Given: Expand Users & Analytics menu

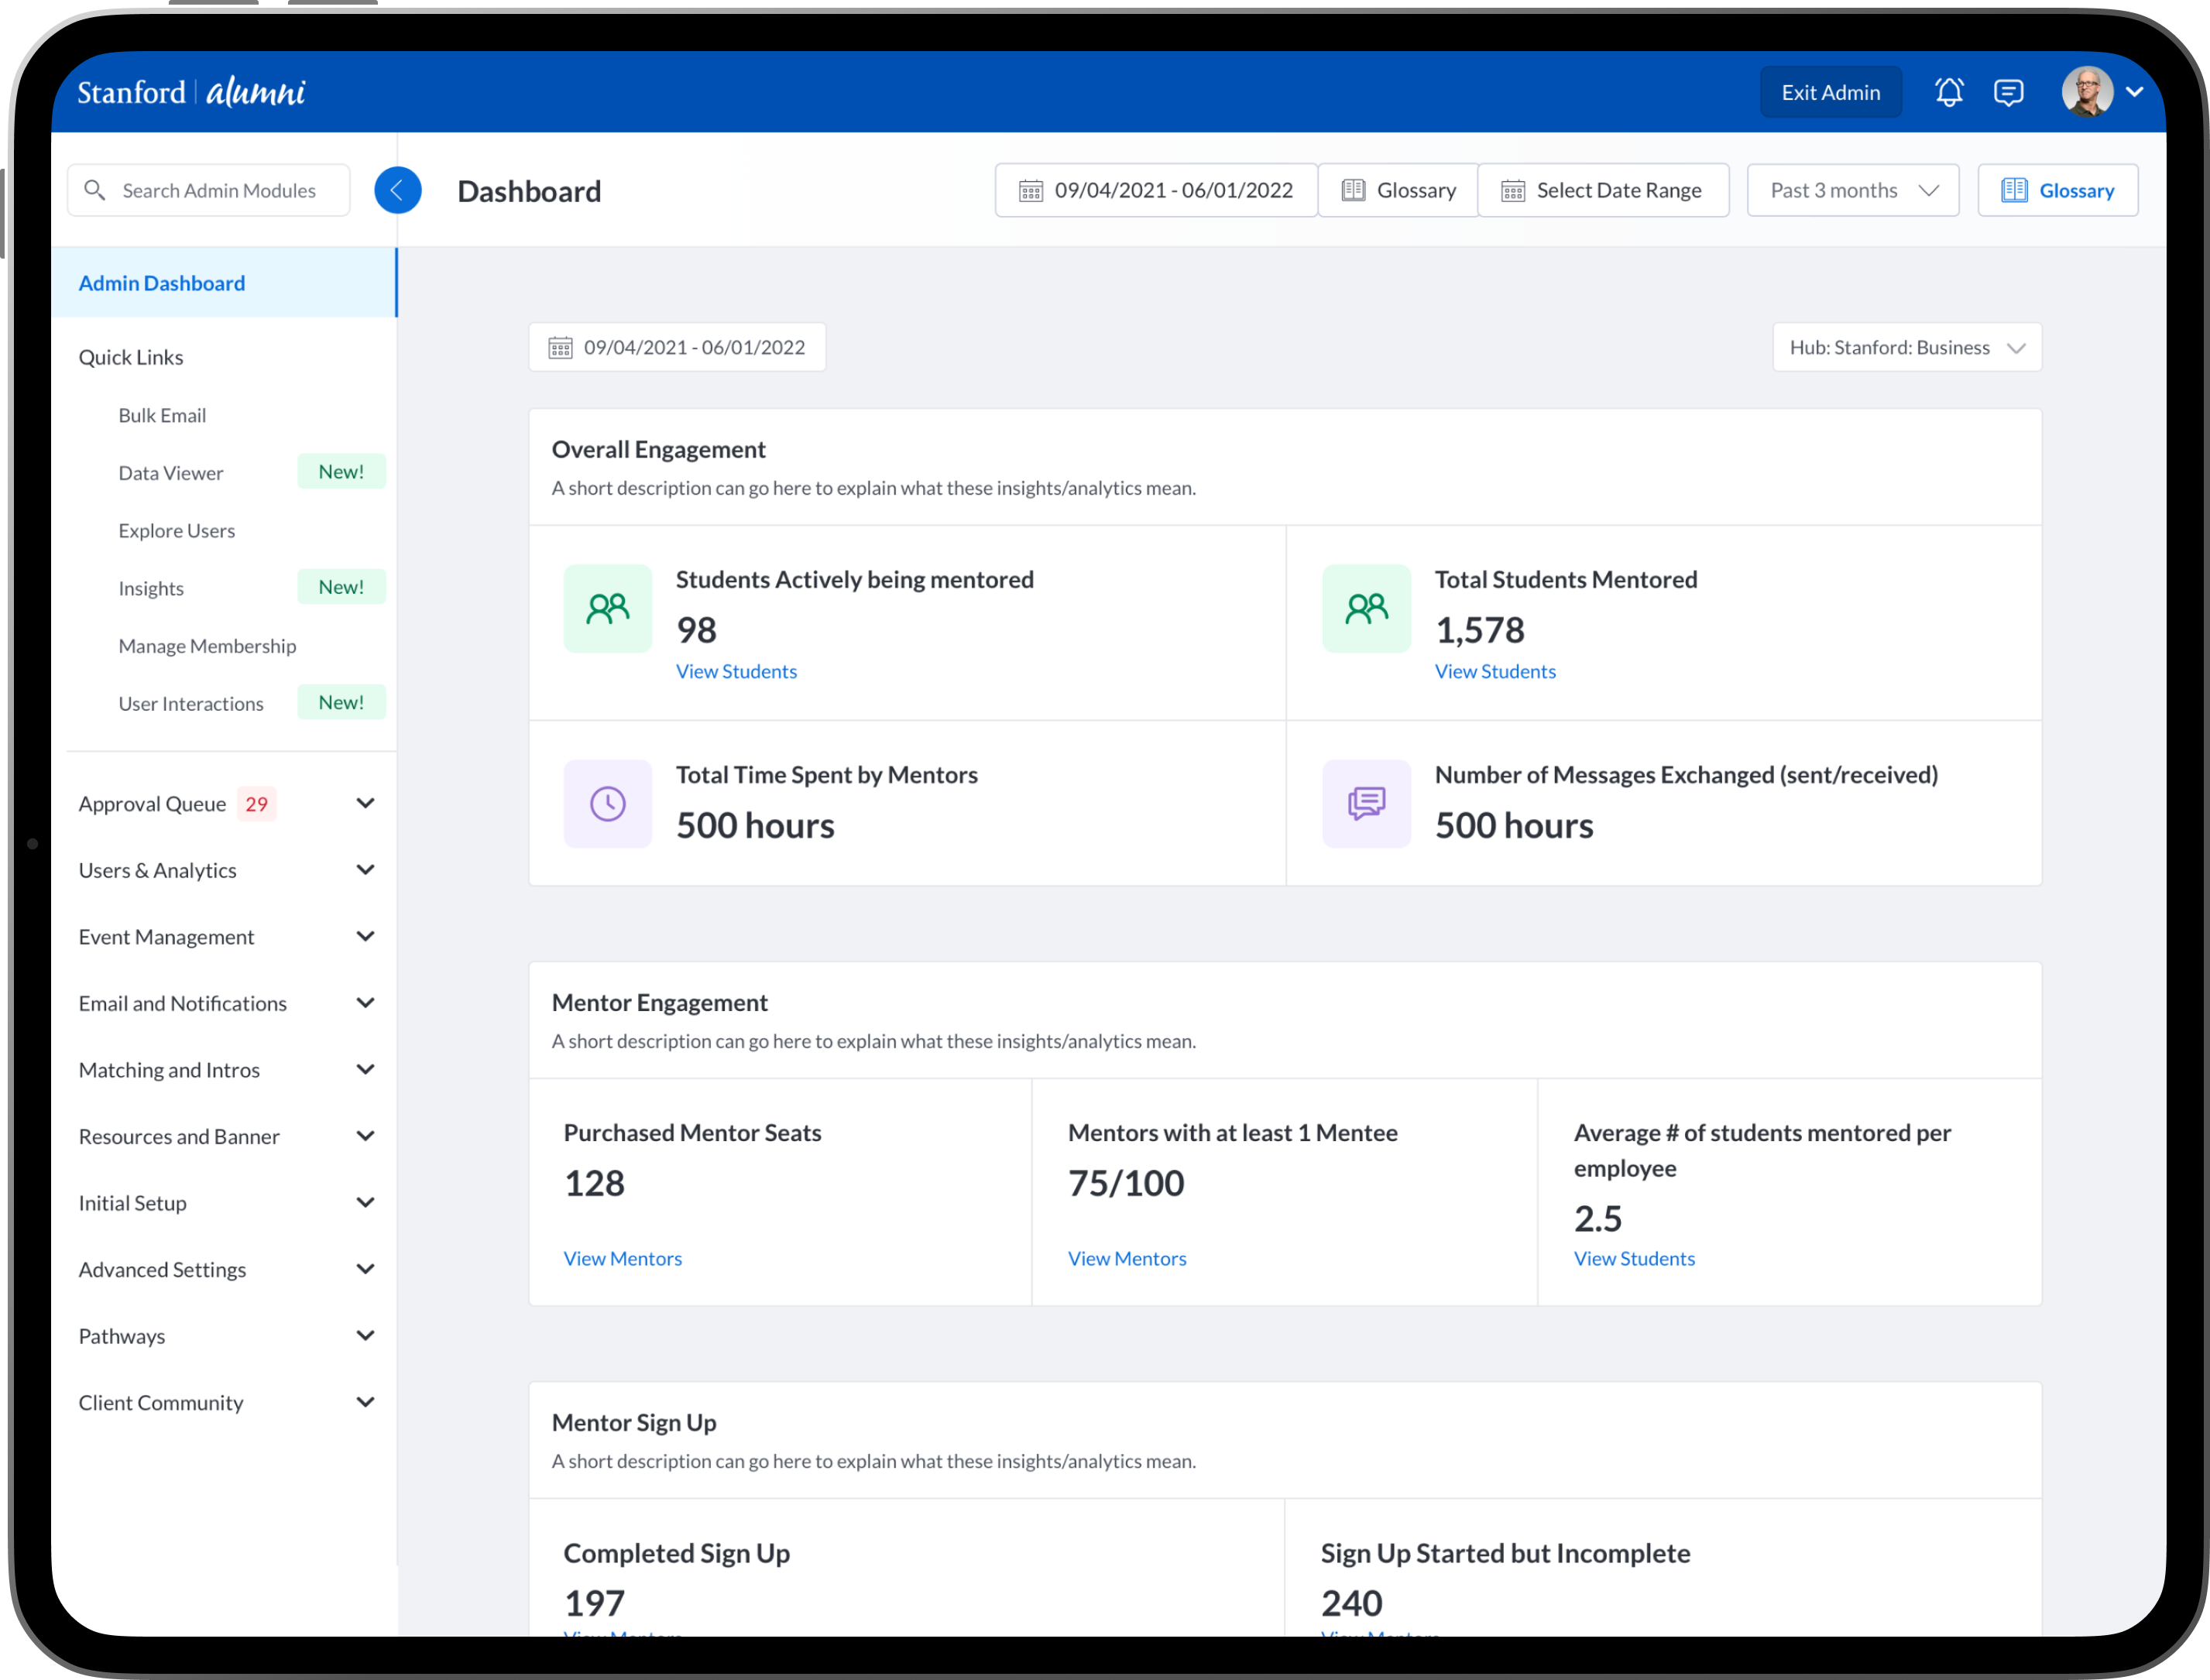Looking at the screenshot, I should coord(365,870).
